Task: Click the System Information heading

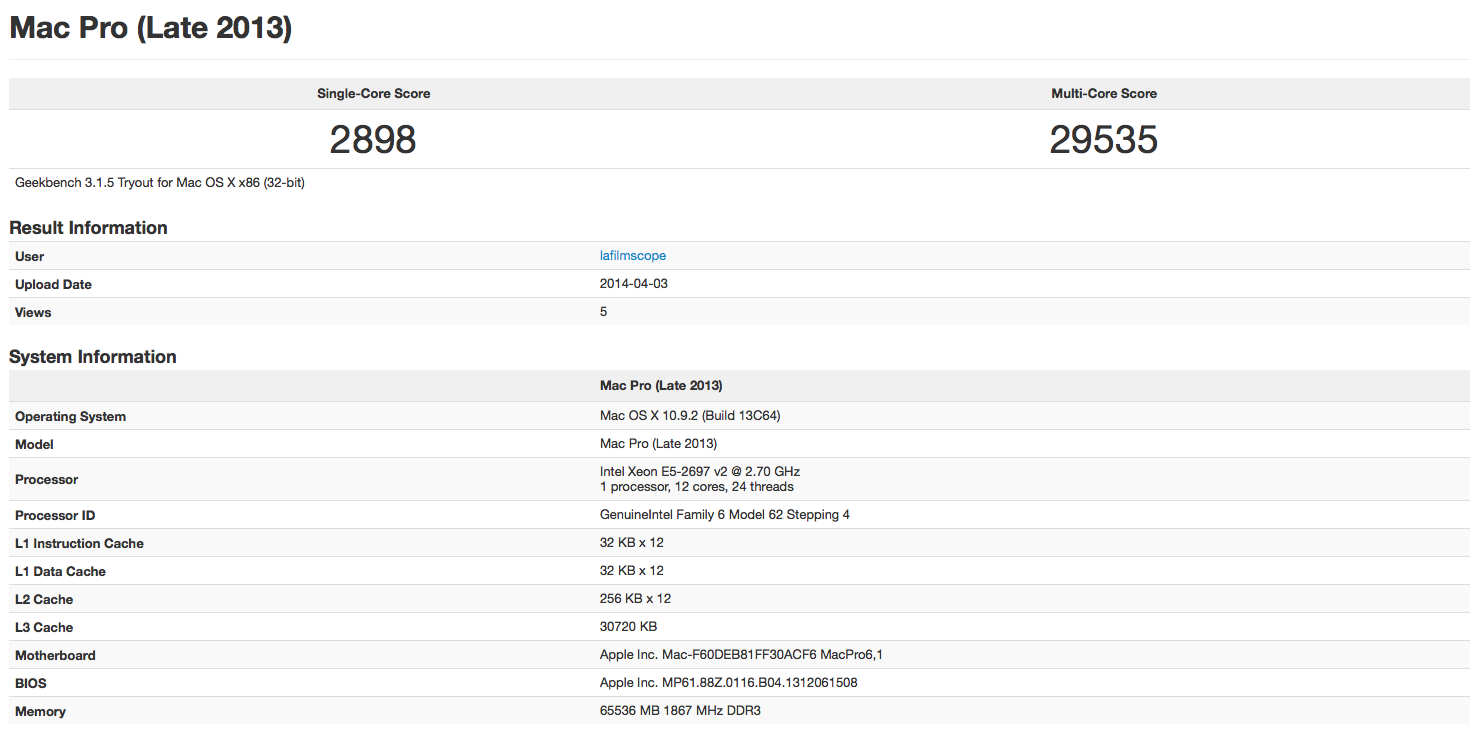Action: pos(93,357)
